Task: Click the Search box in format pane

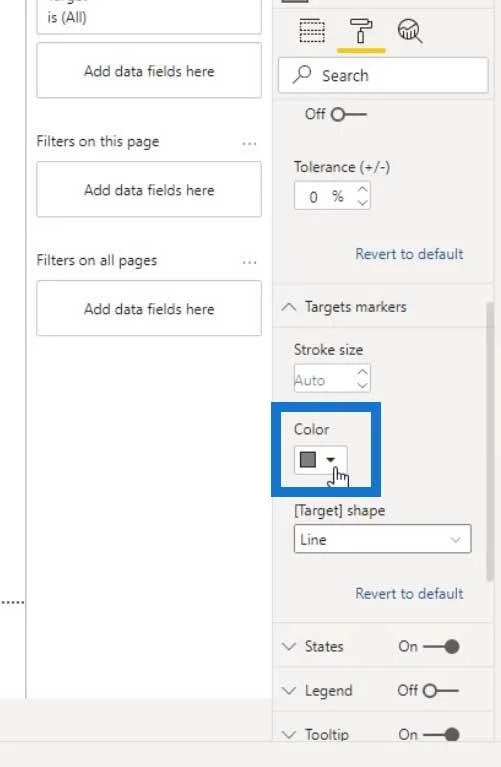Action: tap(383, 75)
